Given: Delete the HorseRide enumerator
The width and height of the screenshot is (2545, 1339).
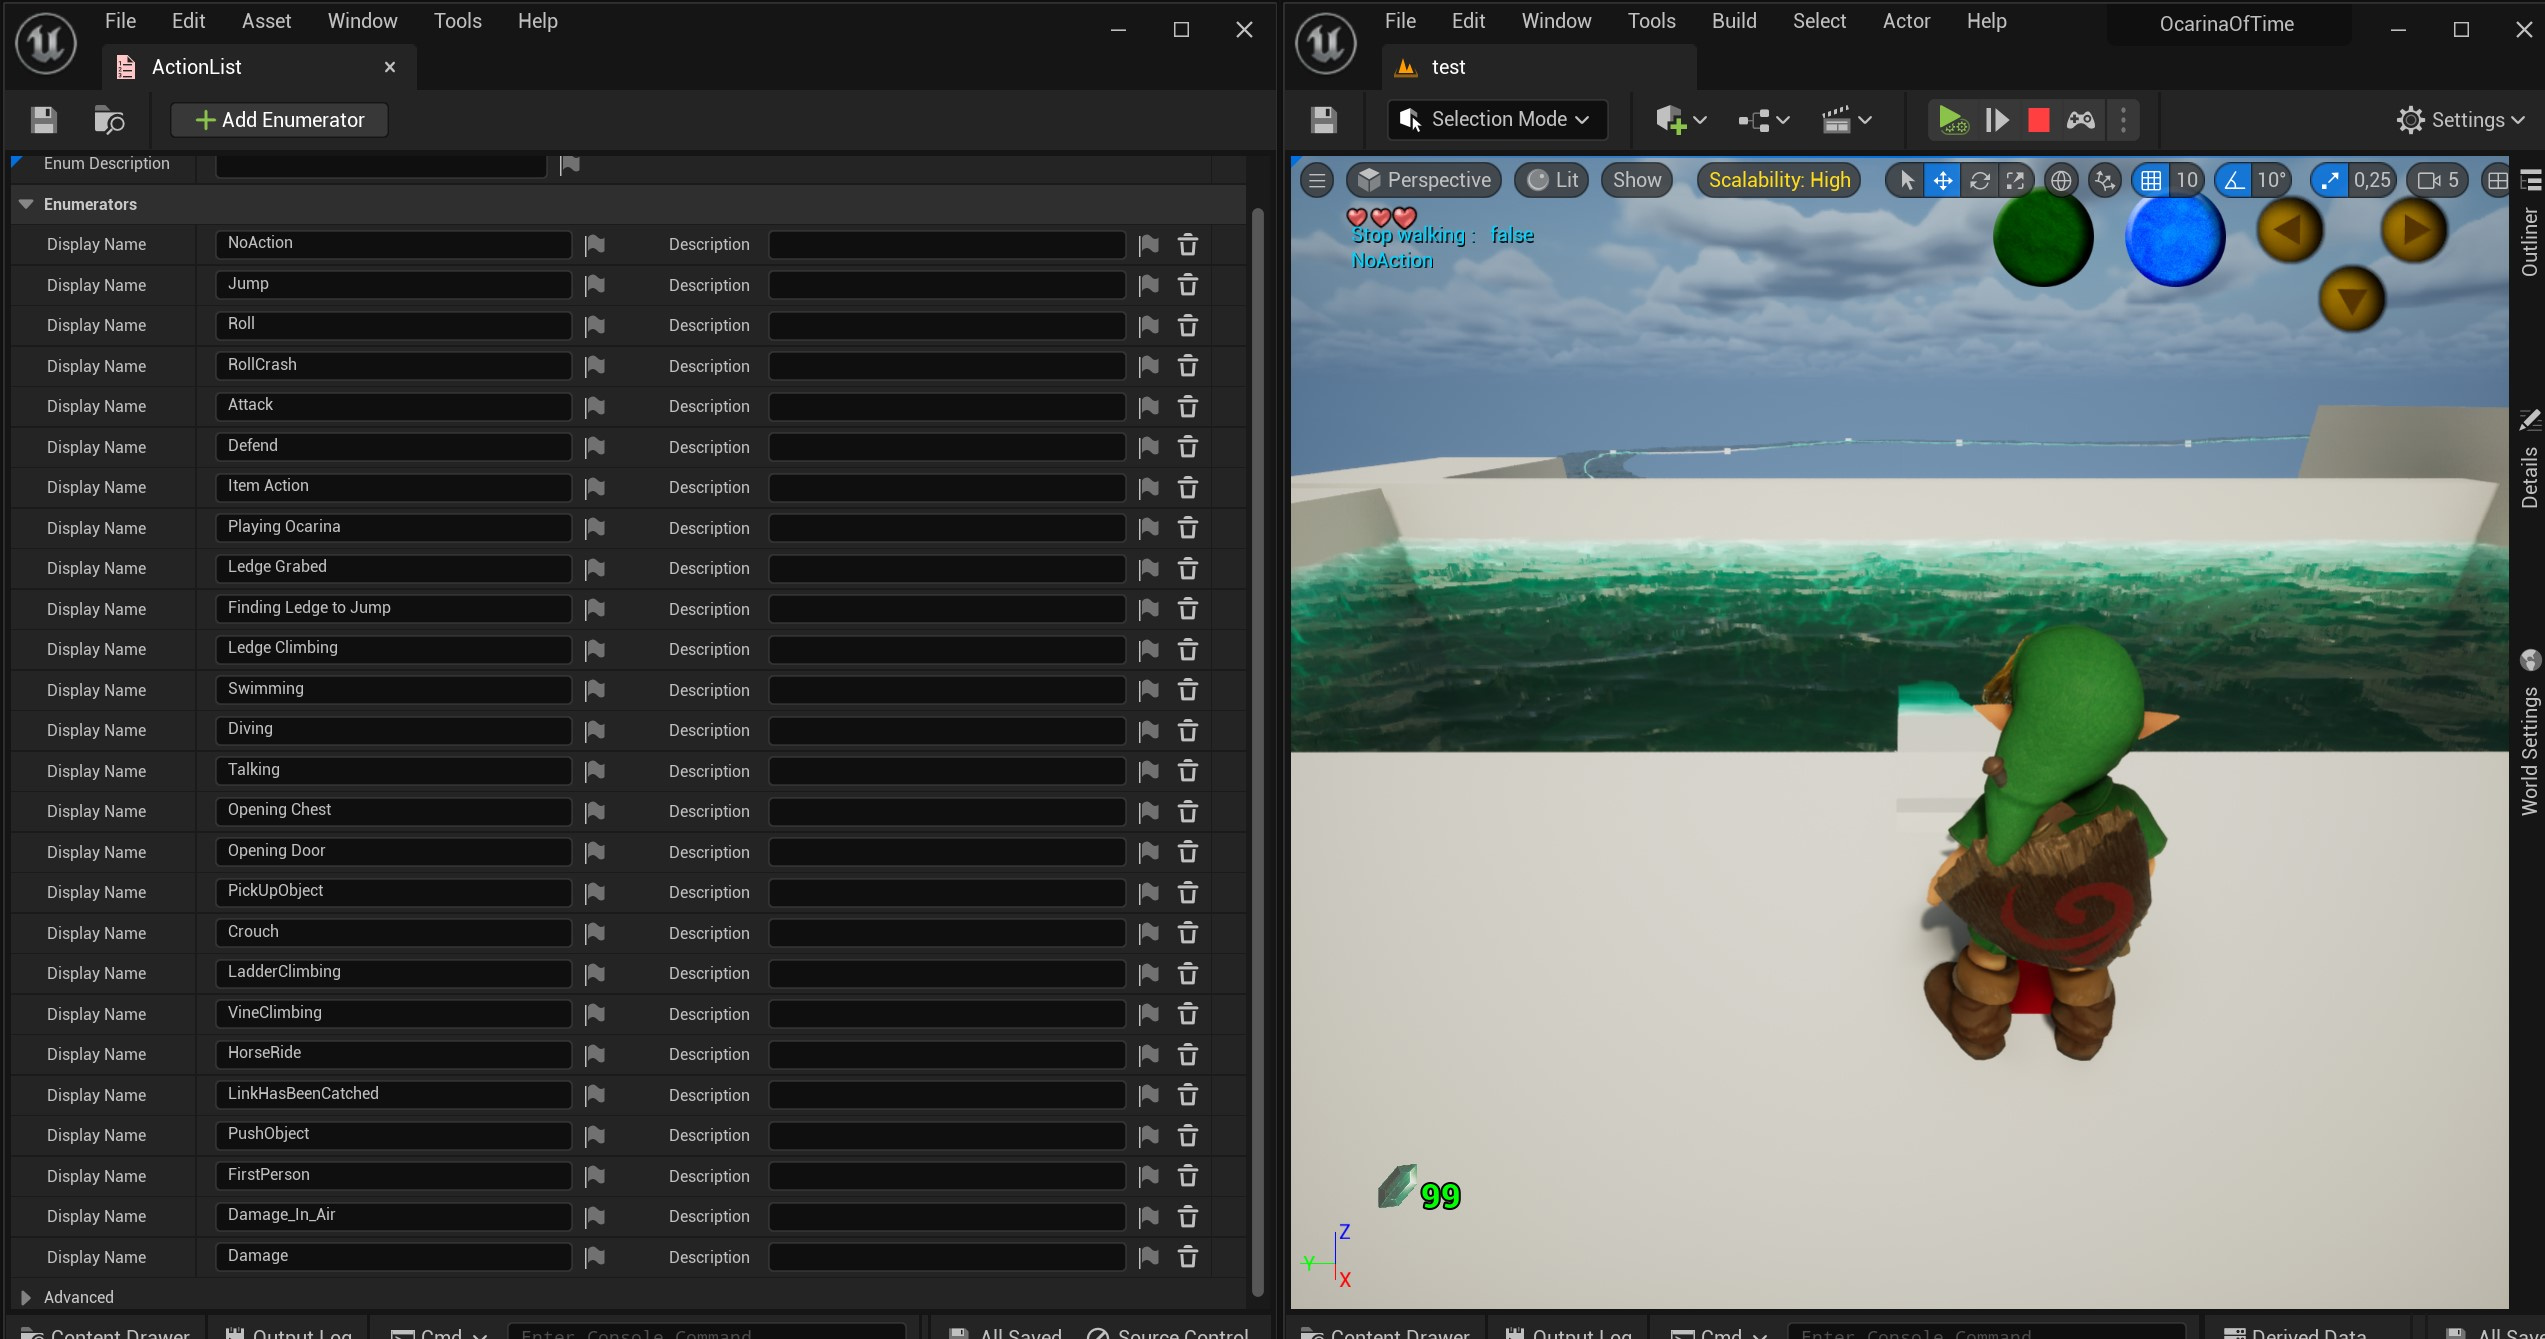Looking at the screenshot, I should (x=1188, y=1054).
